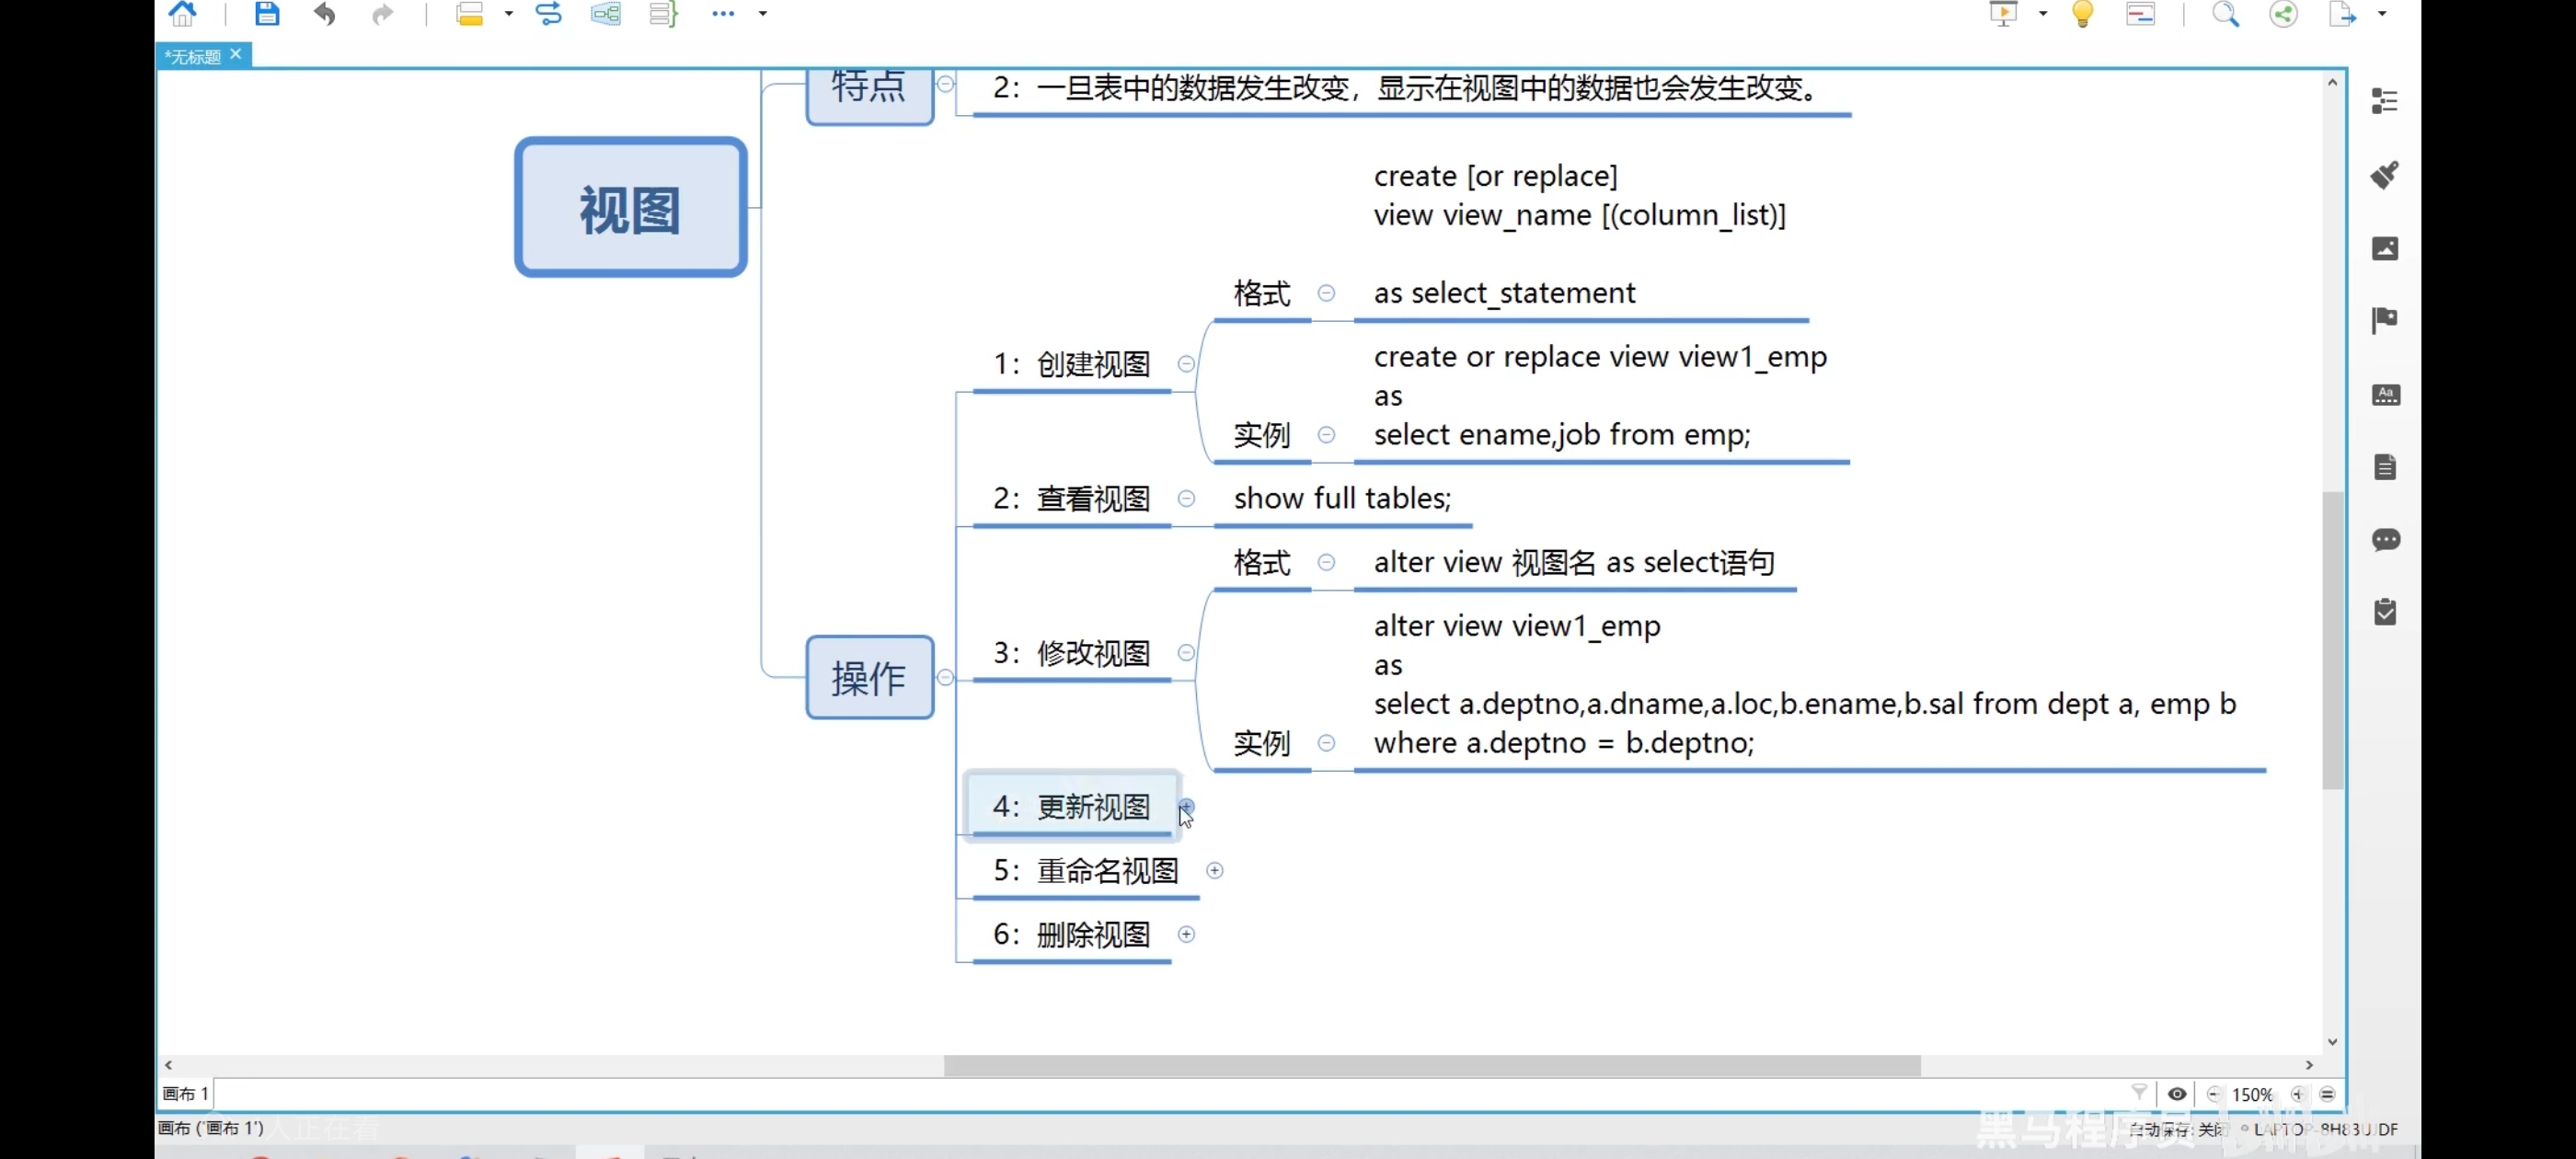The height and width of the screenshot is (1159, 2576).
Task: Expand the 6: 删除视图 node
Action: (1186, 935)
